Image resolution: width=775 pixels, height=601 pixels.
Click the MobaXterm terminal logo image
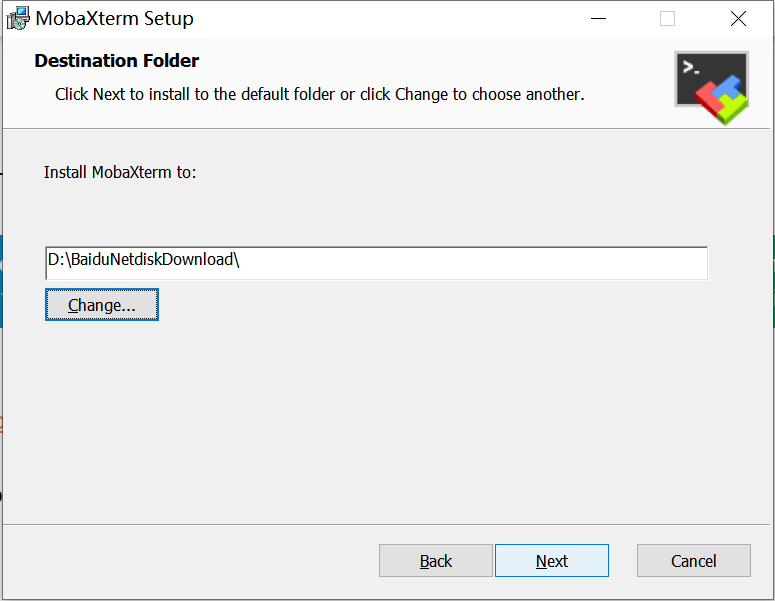(712, 88)
